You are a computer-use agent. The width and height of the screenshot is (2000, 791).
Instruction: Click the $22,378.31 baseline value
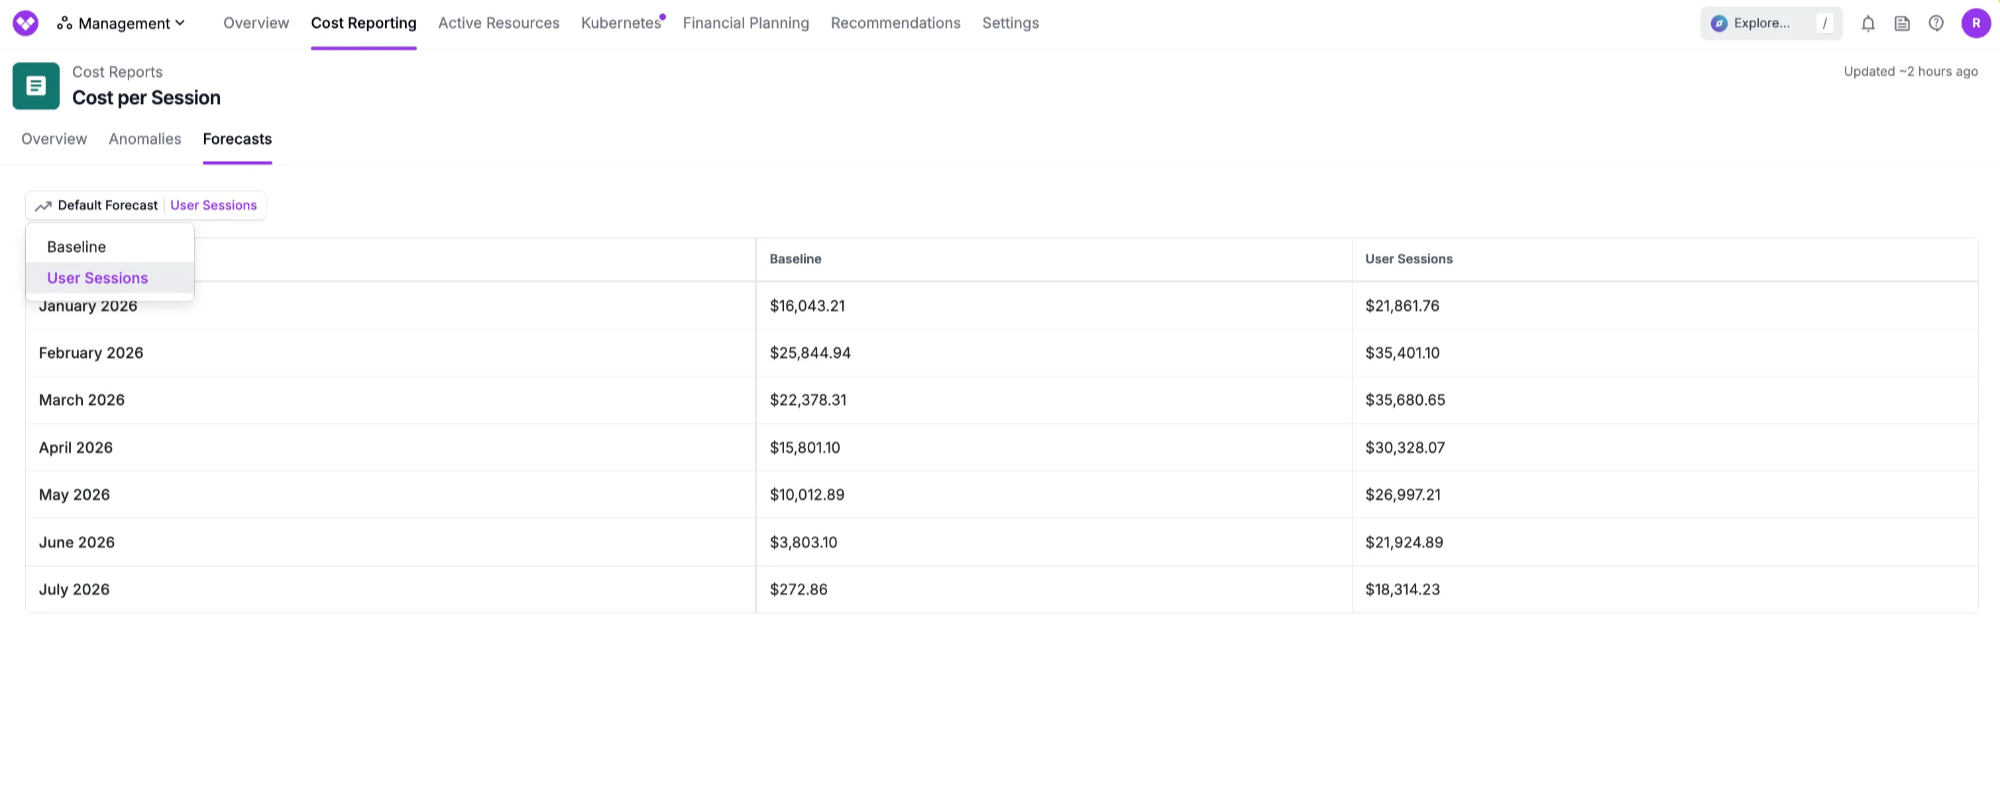click(808, 400)
